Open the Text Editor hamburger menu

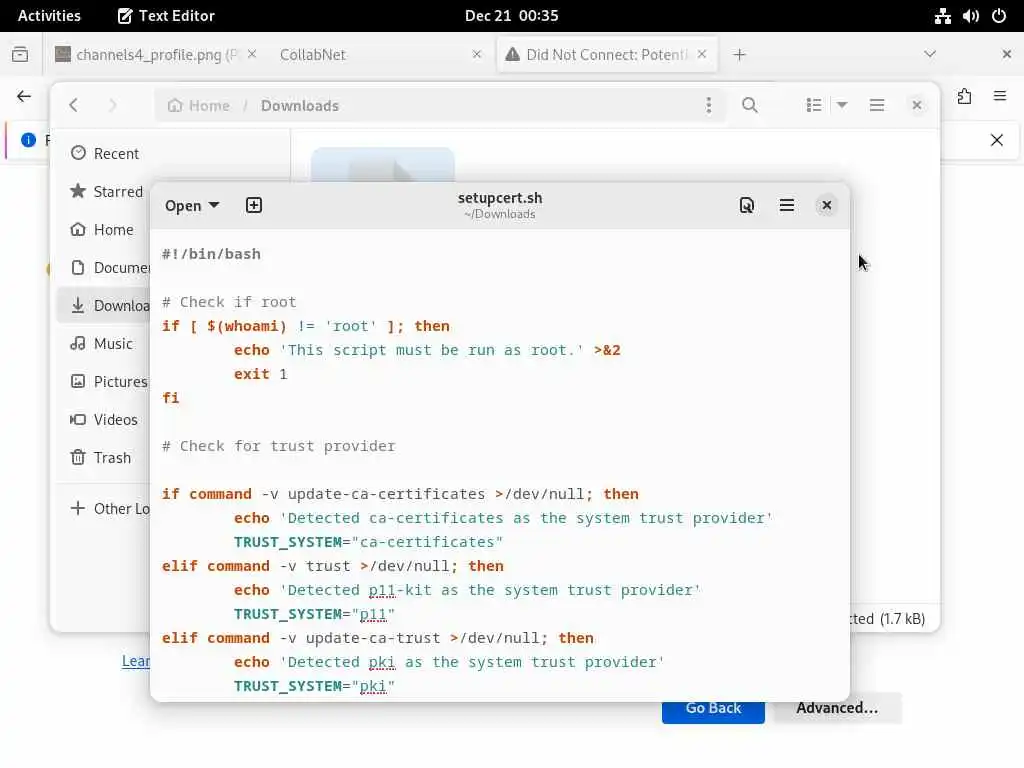(787, 206)
